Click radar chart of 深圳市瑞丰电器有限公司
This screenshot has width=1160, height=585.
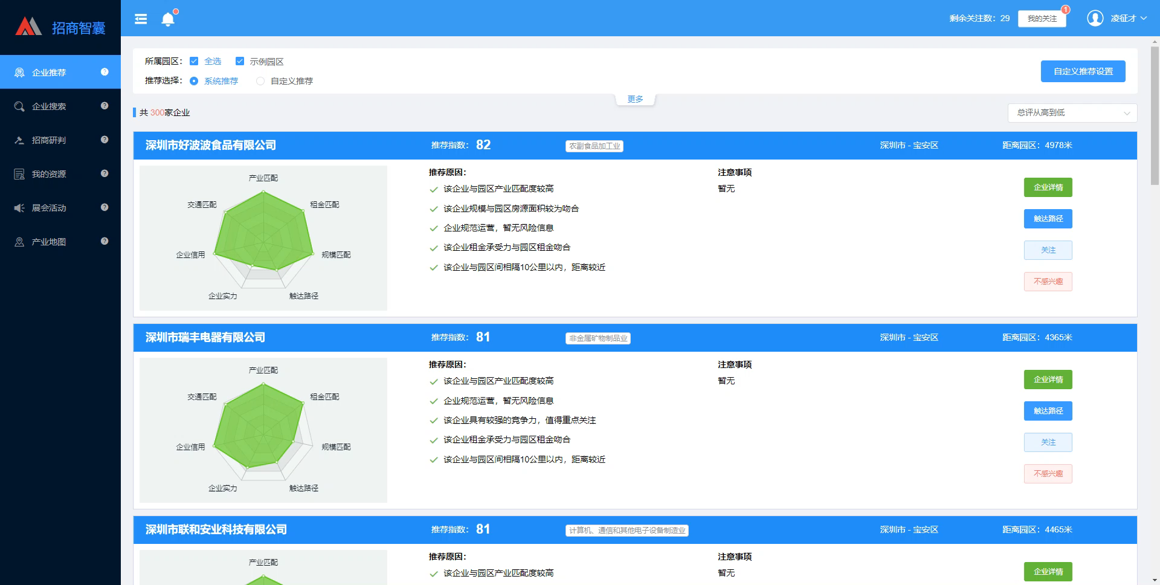click(263, 428)
